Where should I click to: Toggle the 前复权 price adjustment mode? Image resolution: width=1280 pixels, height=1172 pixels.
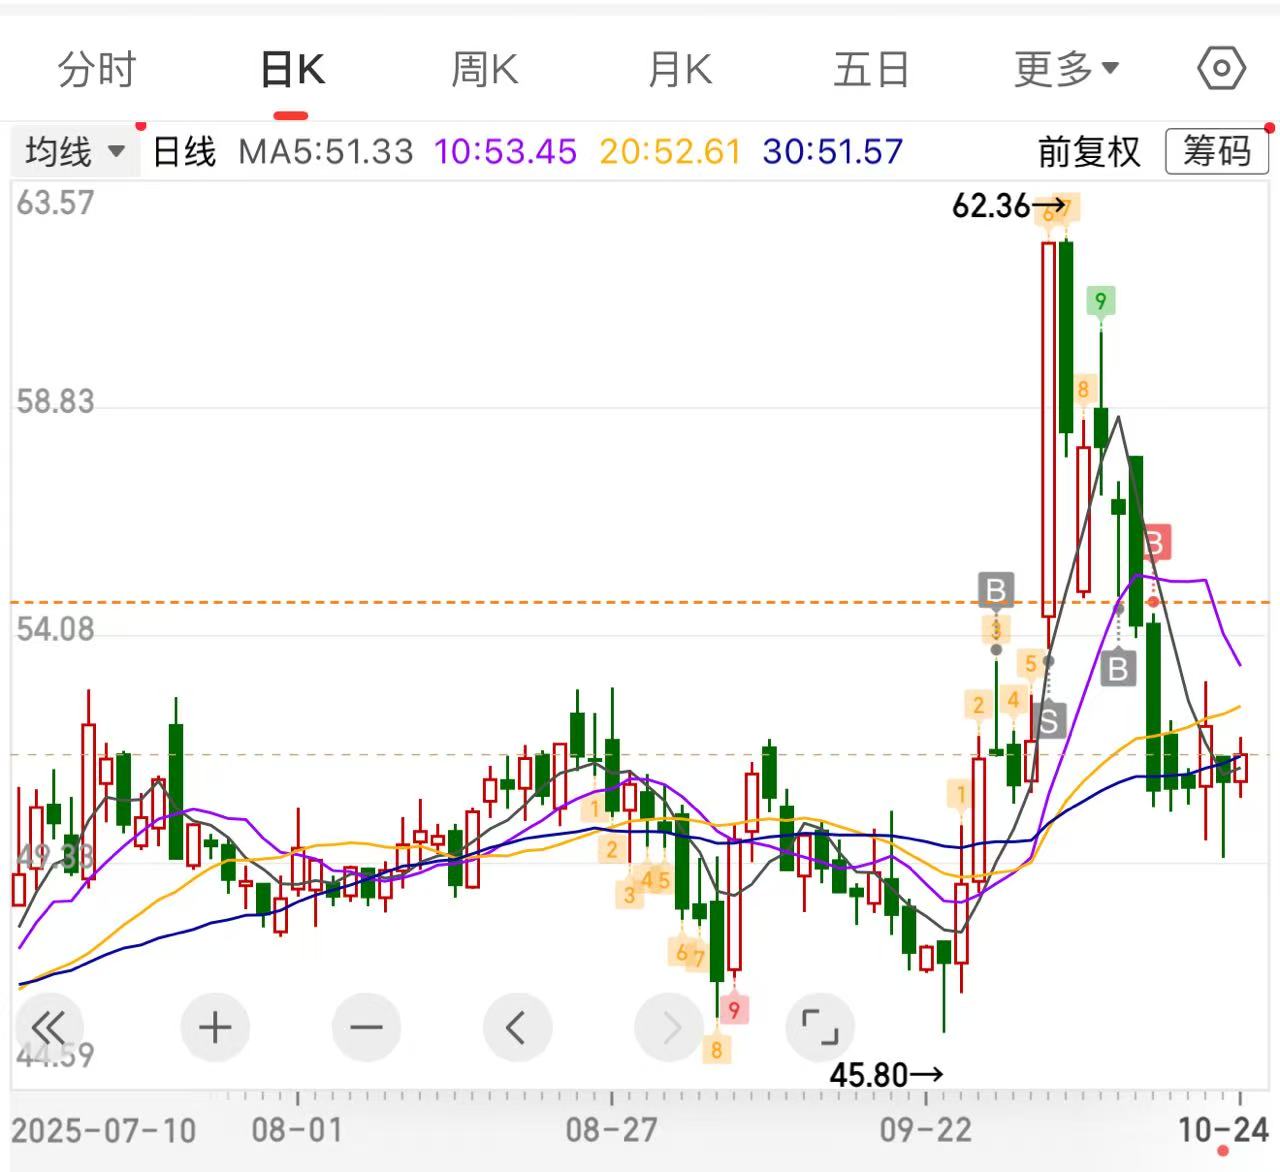tap(1089, 152)
